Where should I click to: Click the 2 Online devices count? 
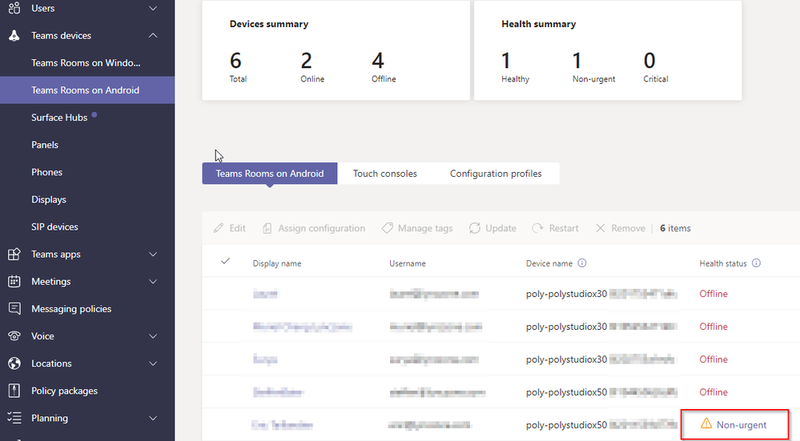(306, 61)
